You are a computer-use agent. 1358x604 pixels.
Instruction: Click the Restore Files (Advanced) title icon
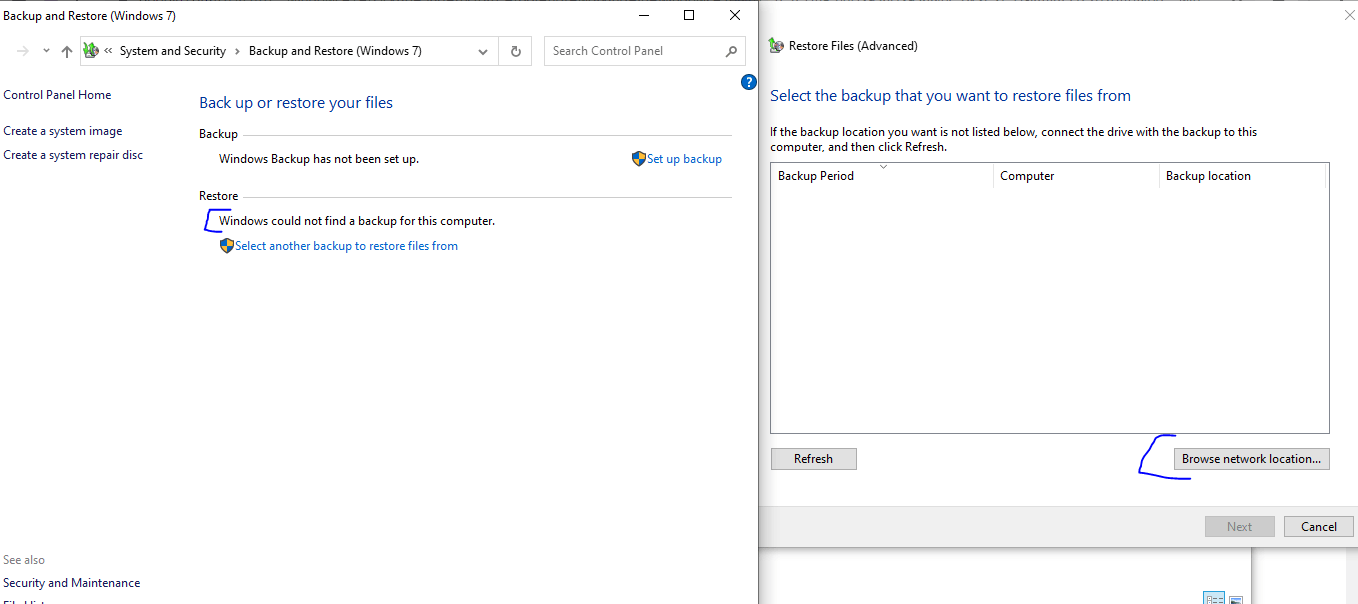pos(777,46)
